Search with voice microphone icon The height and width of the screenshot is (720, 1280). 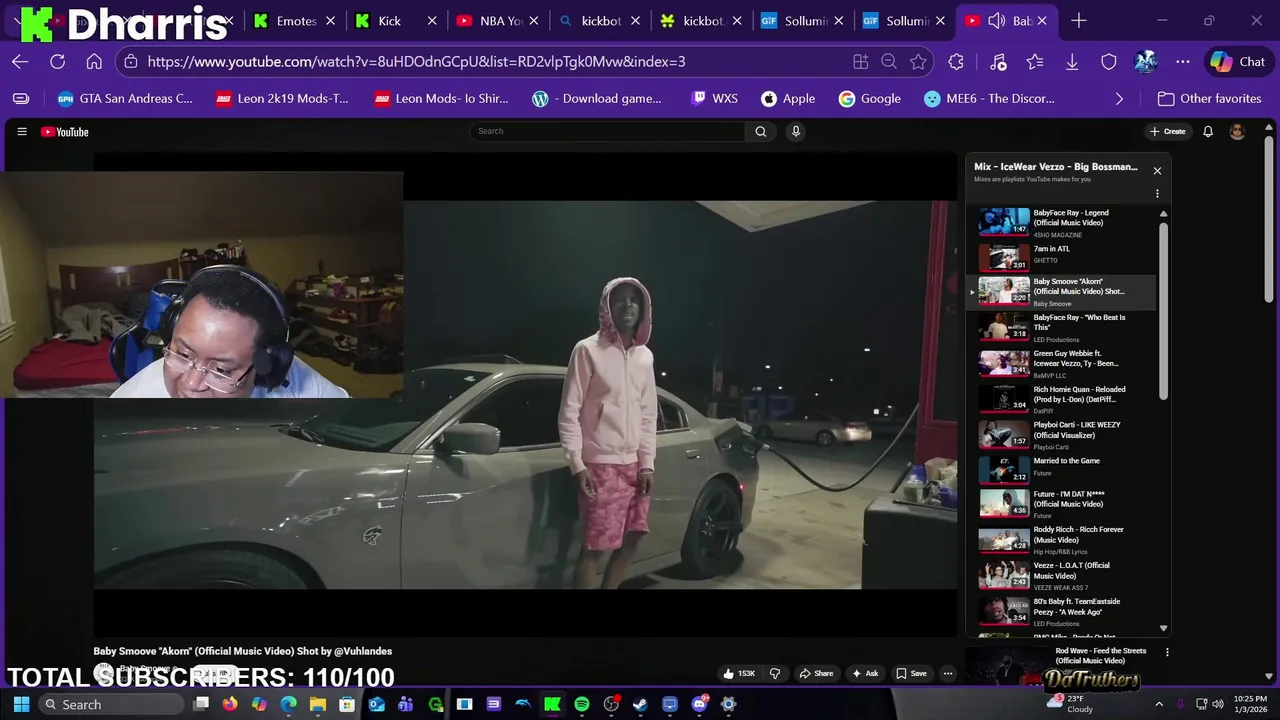point(796,131)
